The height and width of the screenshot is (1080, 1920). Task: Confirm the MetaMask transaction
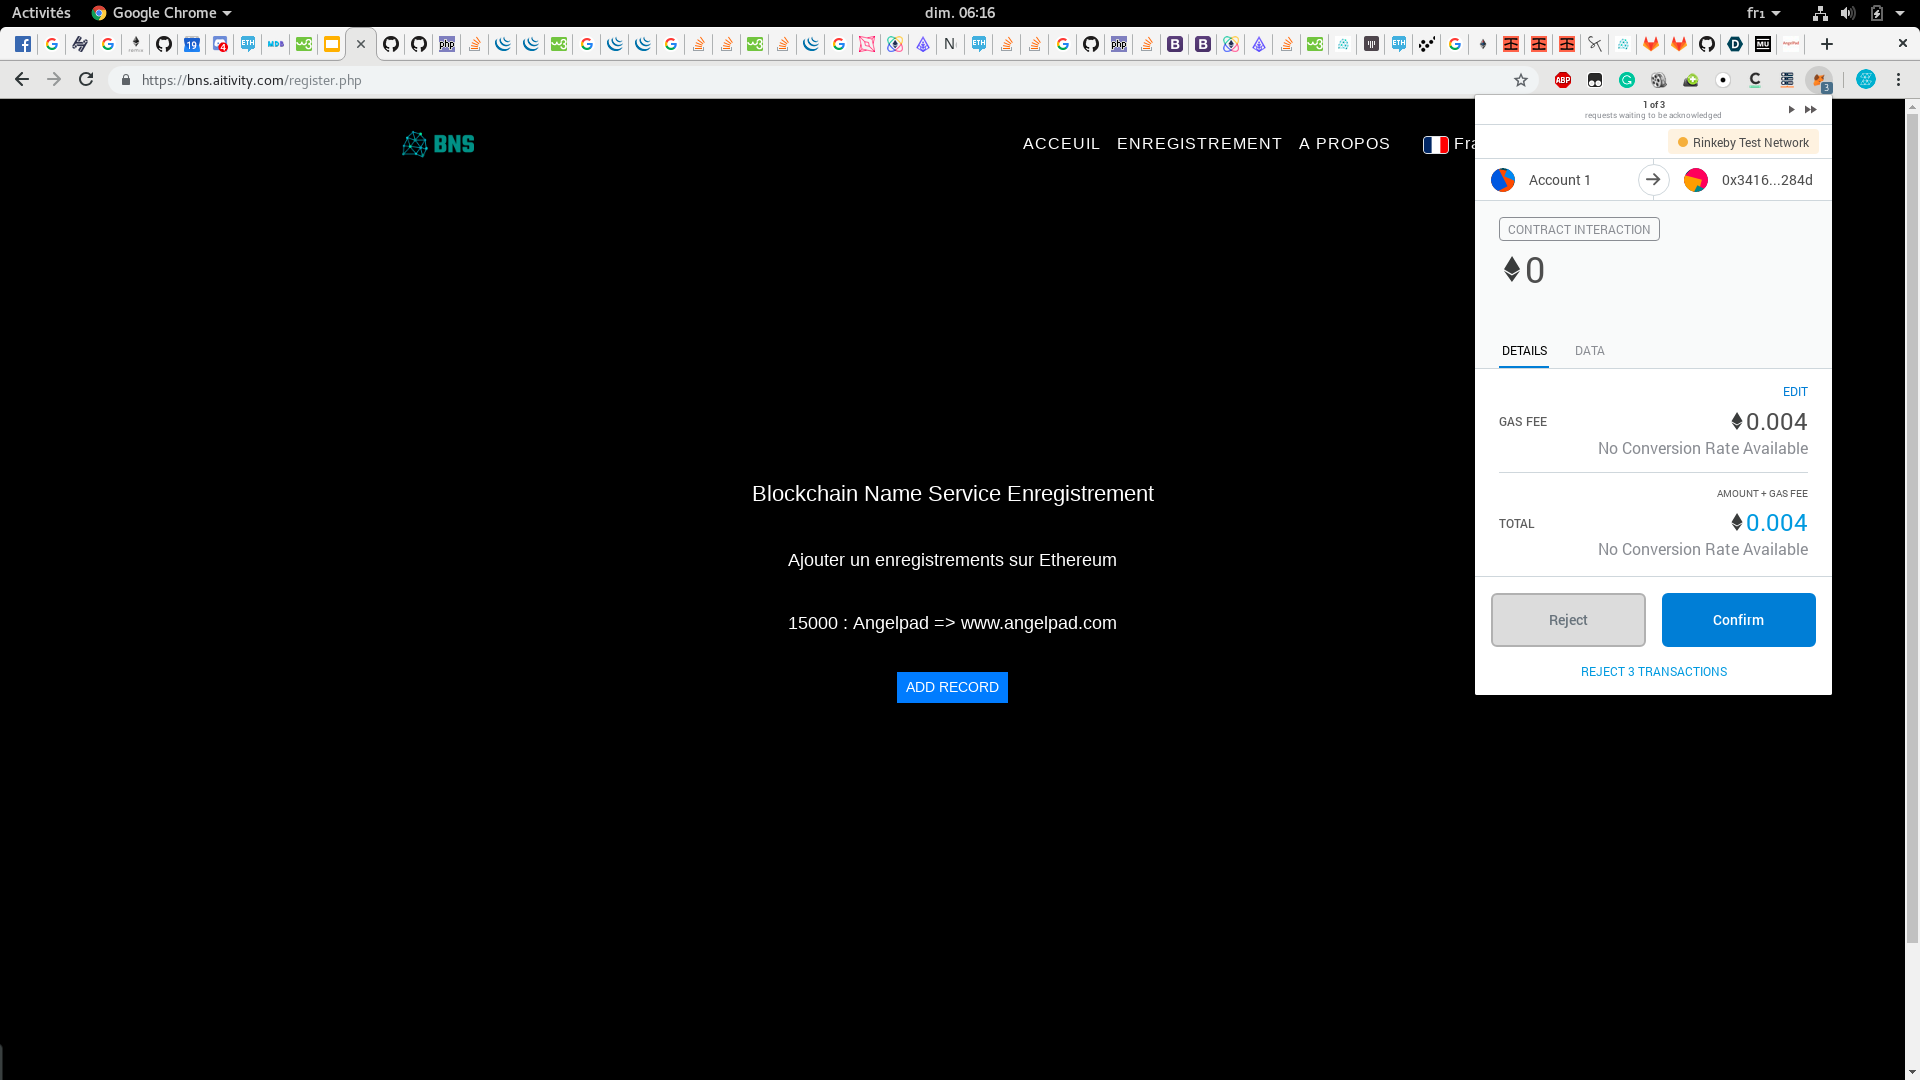pyautogui.click(x=1738, y=620)
